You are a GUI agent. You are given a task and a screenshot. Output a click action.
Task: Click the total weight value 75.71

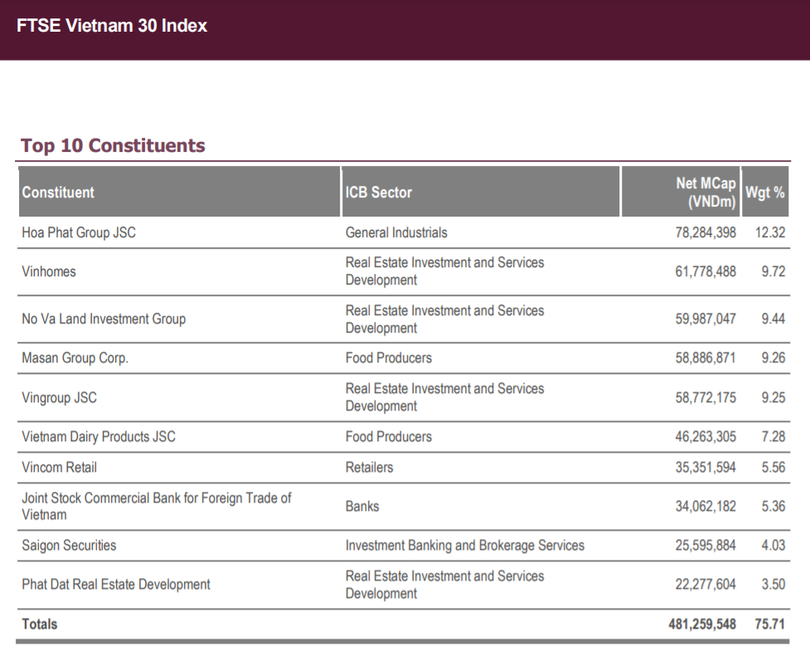coord(770,624)
